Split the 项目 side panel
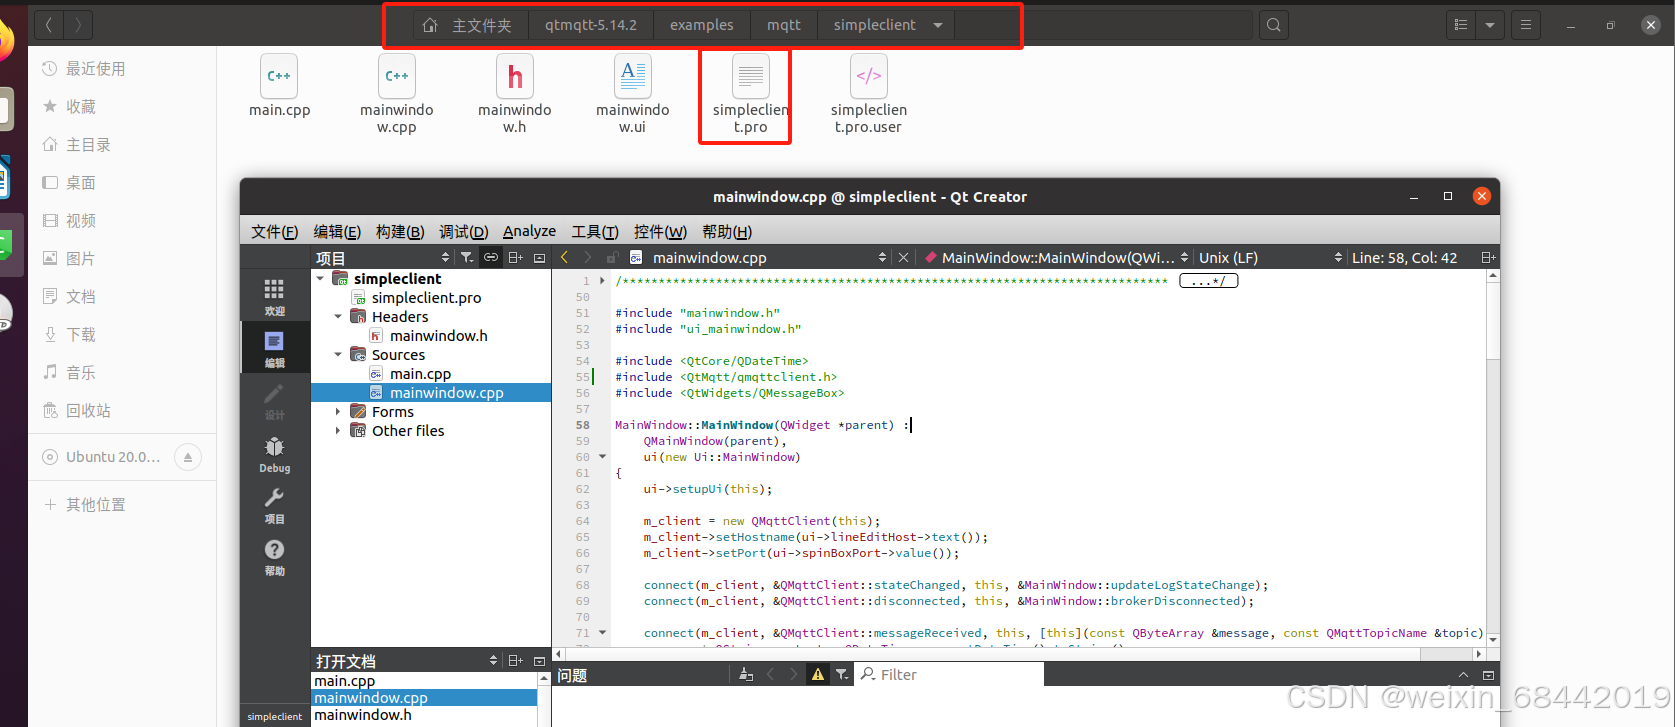Viewport: 1675px width, 727px height. point(516,257)
